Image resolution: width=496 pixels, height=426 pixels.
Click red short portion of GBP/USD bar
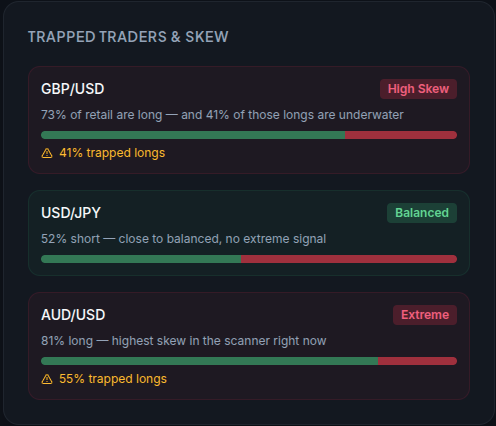pyautogui.click(x=401, y=135)
